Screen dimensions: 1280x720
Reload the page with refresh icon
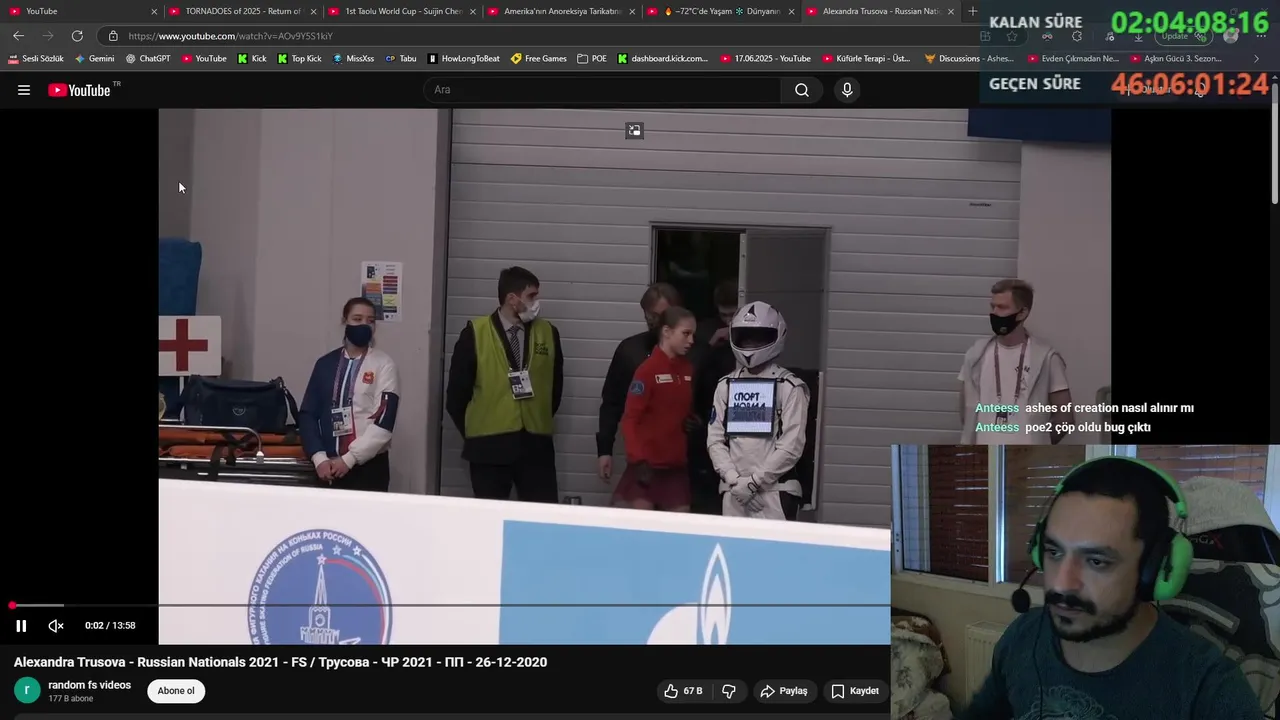point(77,36)
